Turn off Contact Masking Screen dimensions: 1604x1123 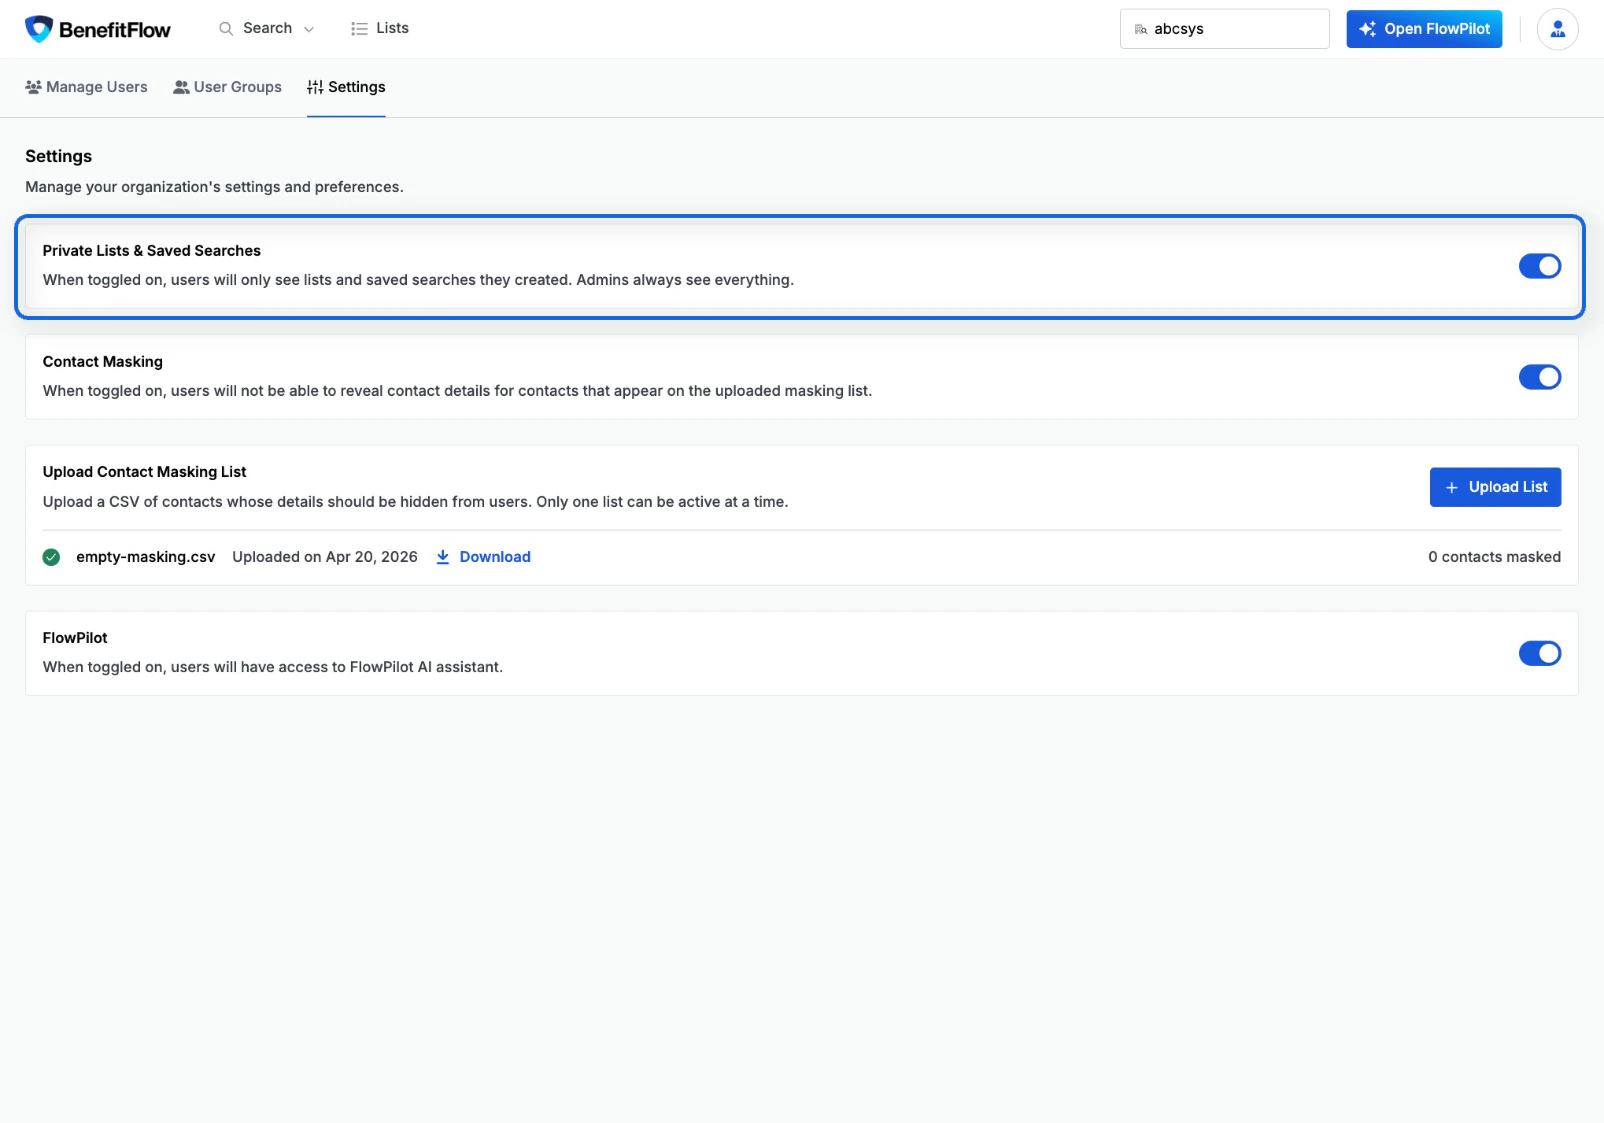pos(1539,377)
